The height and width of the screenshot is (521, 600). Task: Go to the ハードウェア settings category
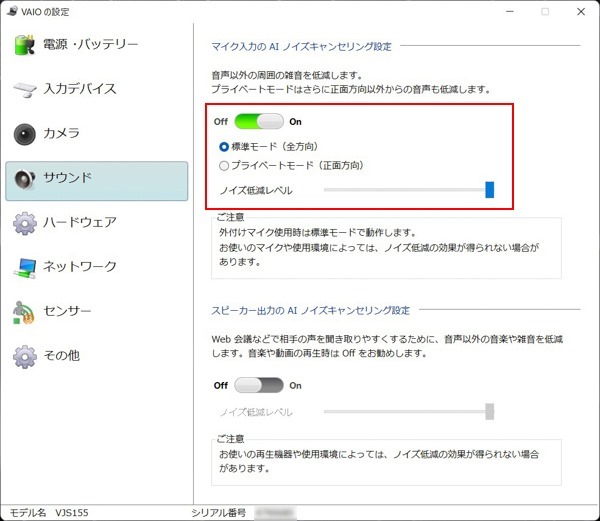click(x=96, y=223)
